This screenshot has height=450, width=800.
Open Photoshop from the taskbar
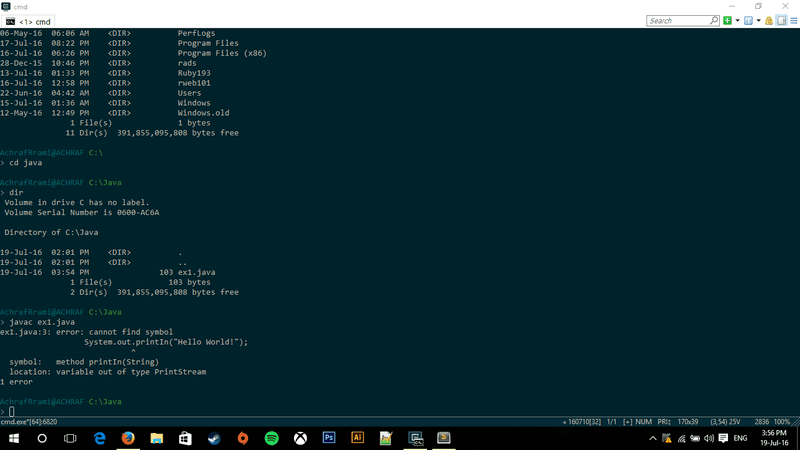coord(329,438)
